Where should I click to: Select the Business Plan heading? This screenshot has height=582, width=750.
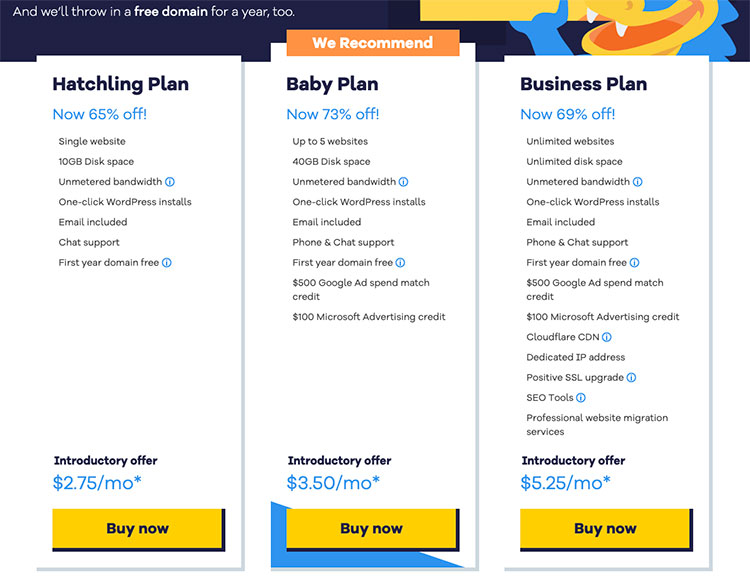click(583, 84)
